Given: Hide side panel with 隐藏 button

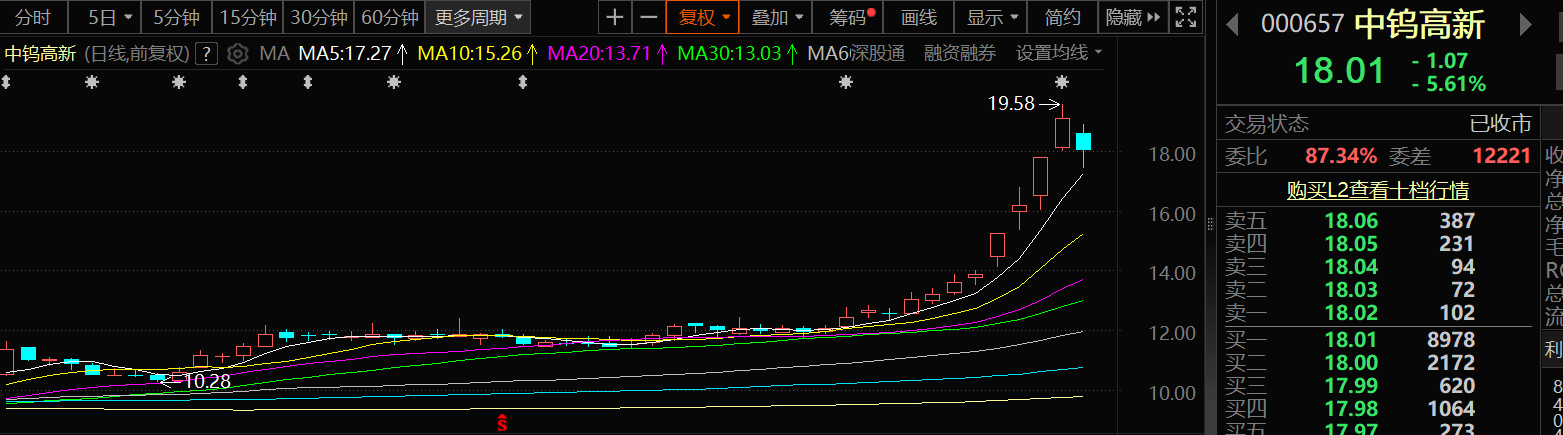Looking at the screenshot, I should (x=1131, y=17).
